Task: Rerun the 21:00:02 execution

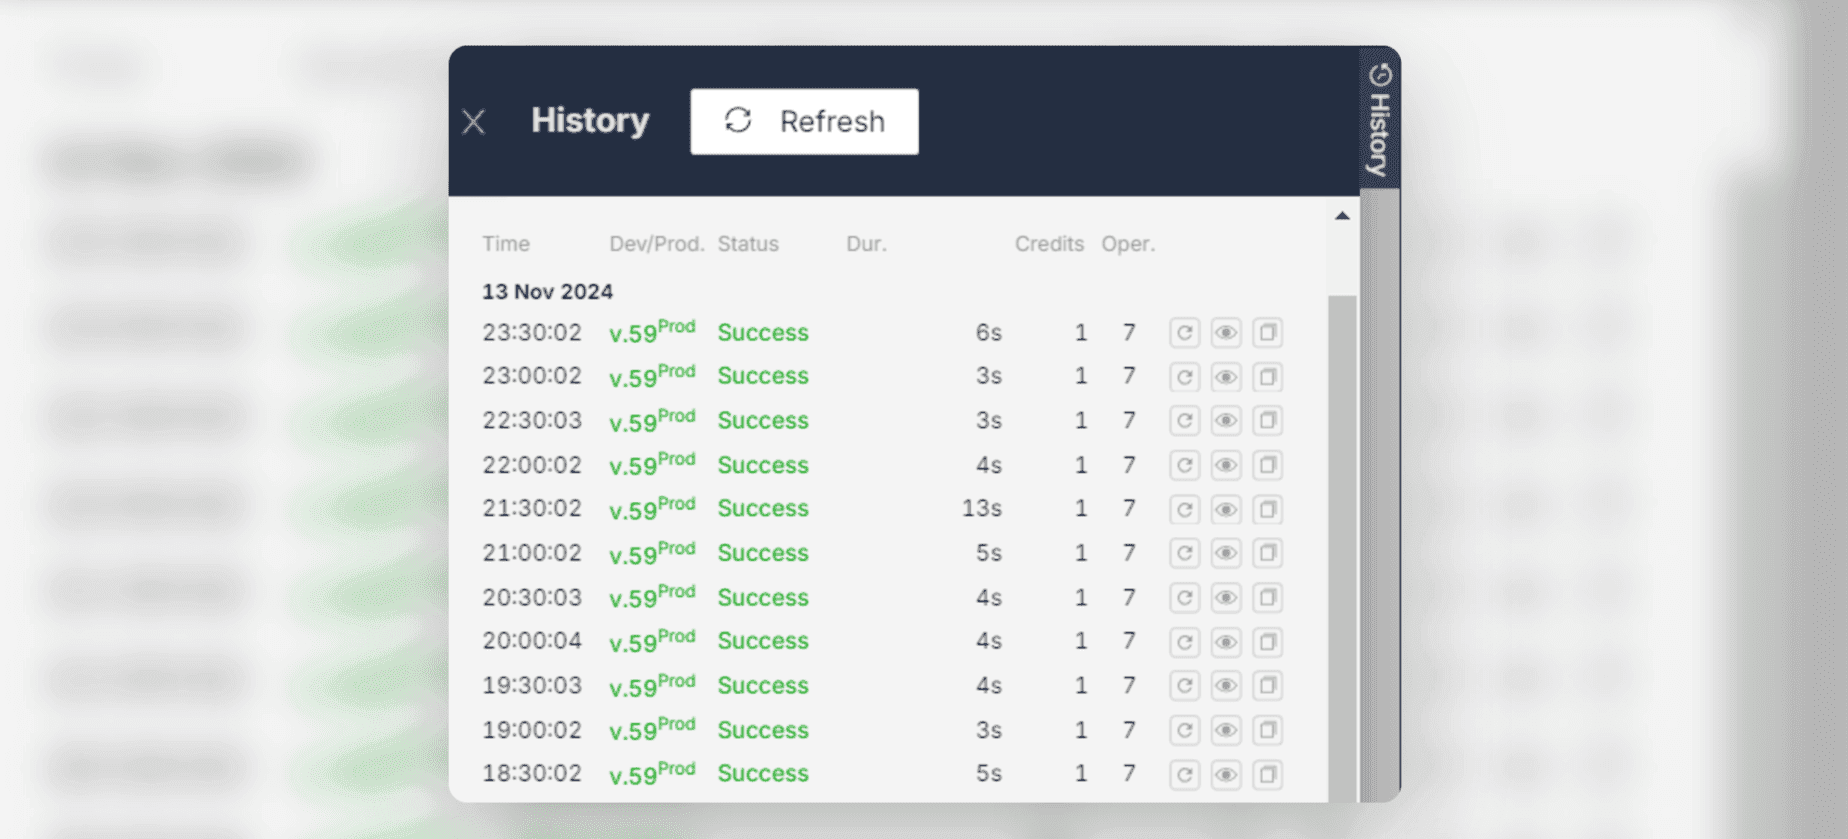Action: pos(1184,554)
